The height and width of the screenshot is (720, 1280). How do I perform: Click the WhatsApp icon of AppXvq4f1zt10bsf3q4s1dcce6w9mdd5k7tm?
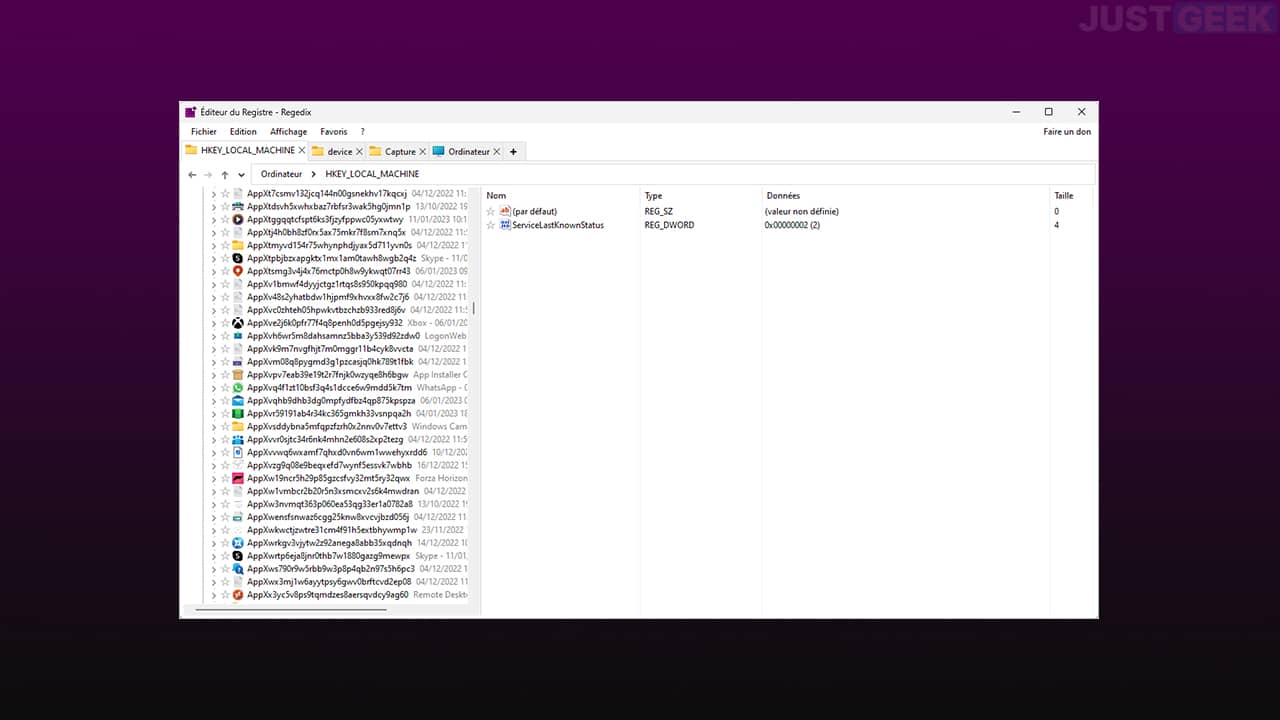(238, 388)
